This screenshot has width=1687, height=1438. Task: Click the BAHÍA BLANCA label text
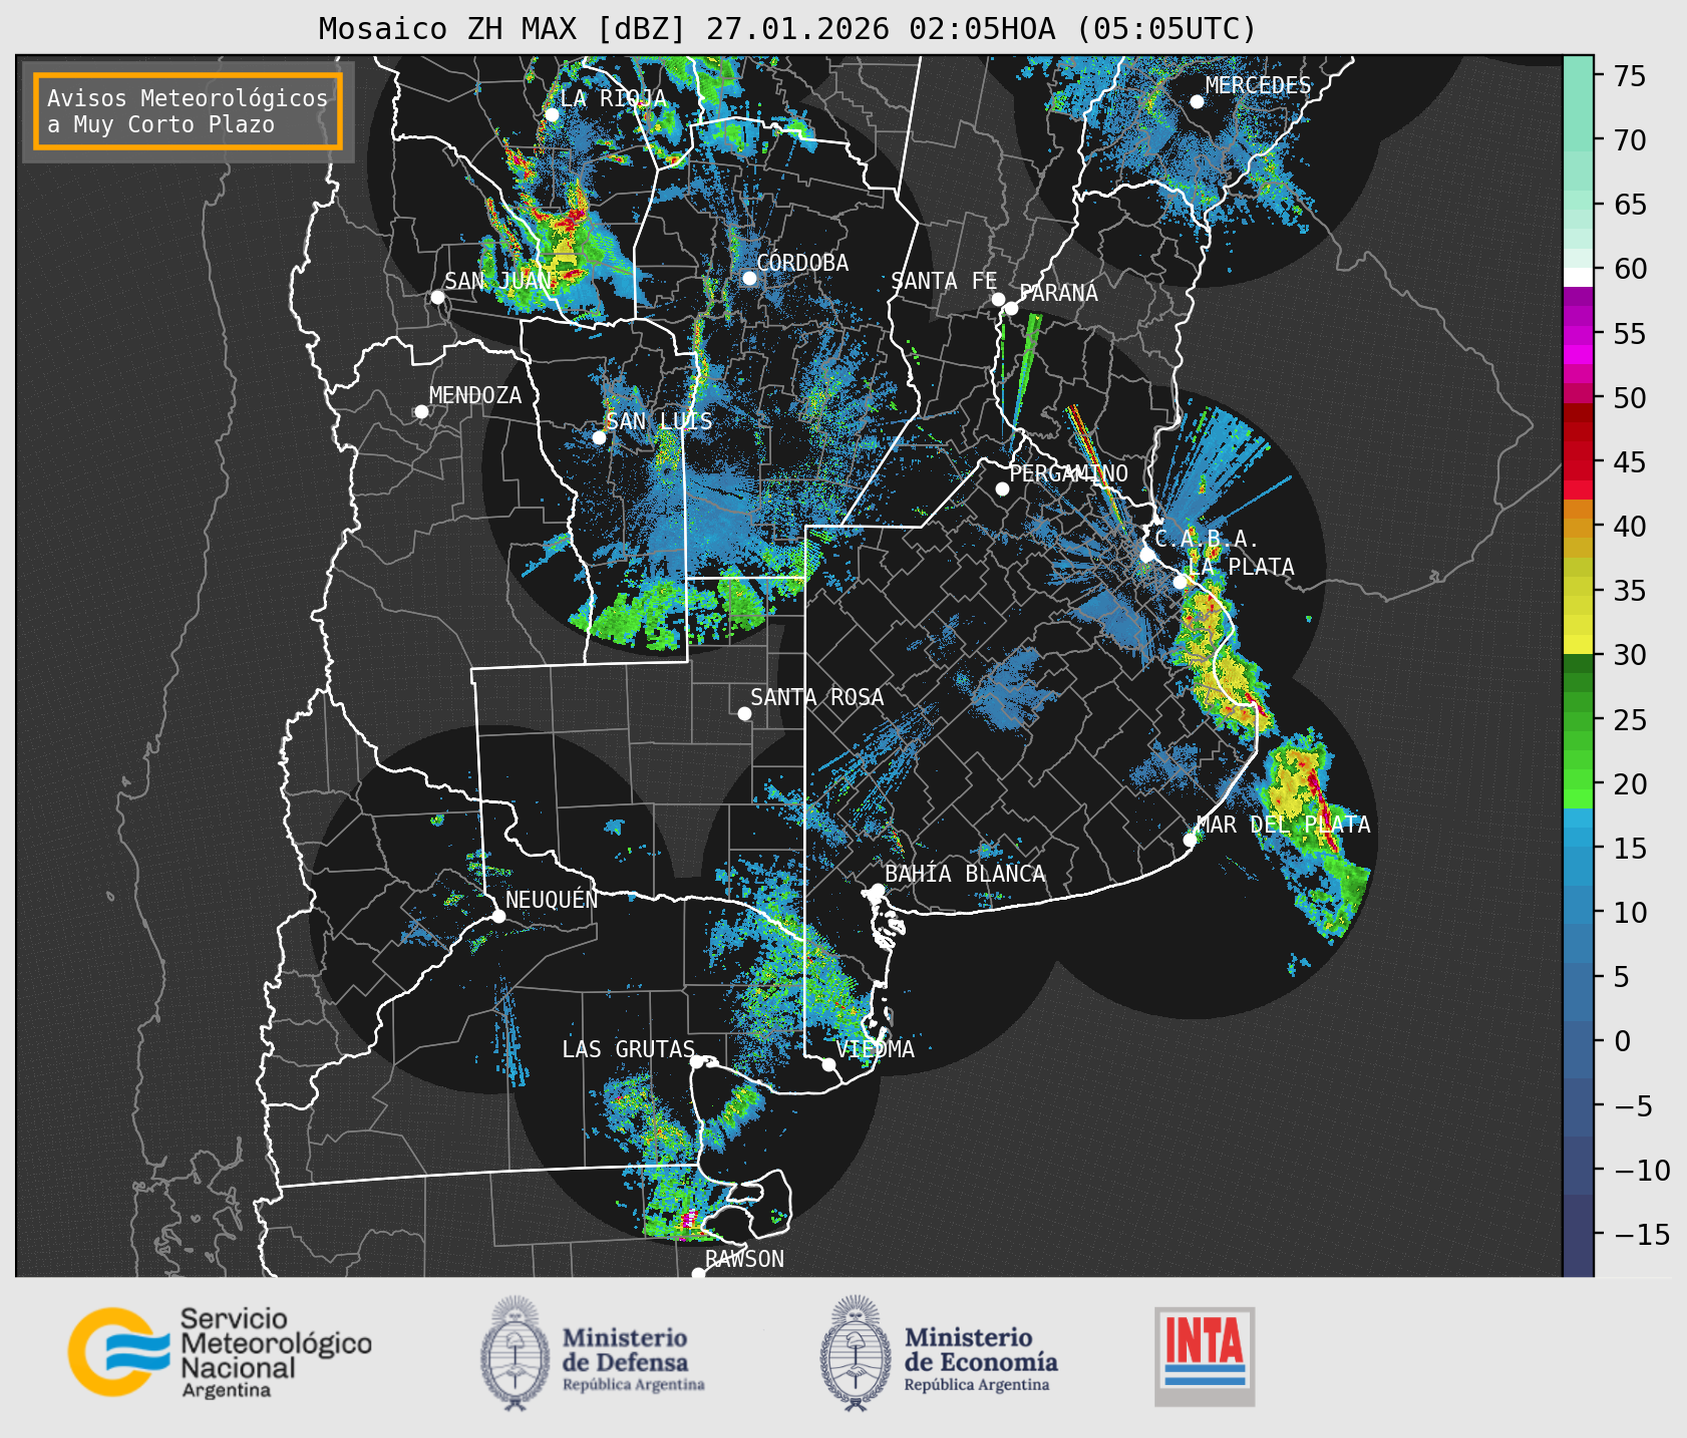coord(965,874)
